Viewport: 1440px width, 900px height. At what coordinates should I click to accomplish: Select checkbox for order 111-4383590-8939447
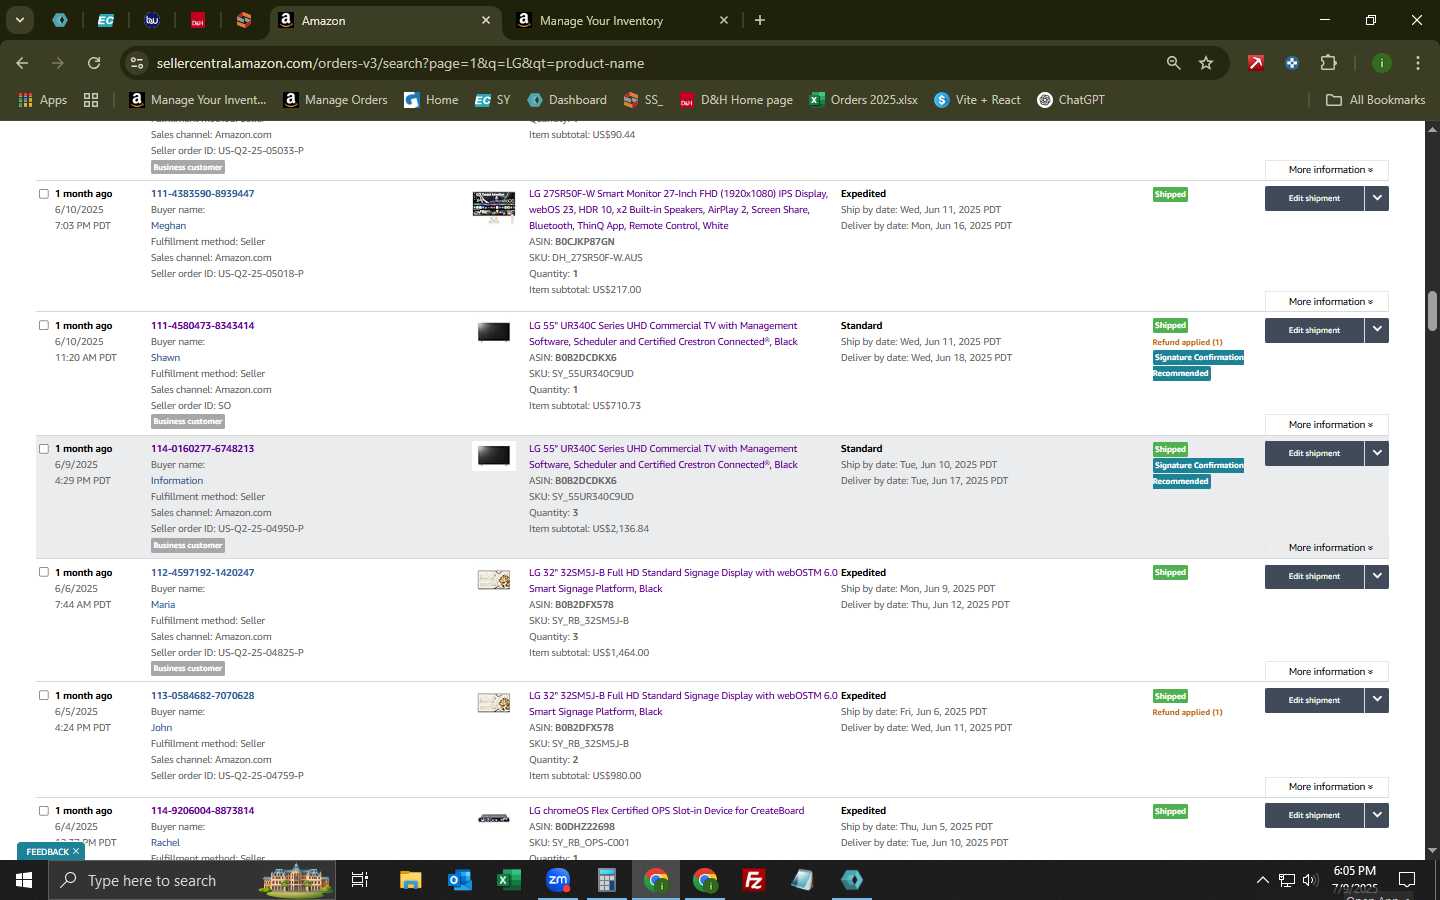tap(44, 194)
